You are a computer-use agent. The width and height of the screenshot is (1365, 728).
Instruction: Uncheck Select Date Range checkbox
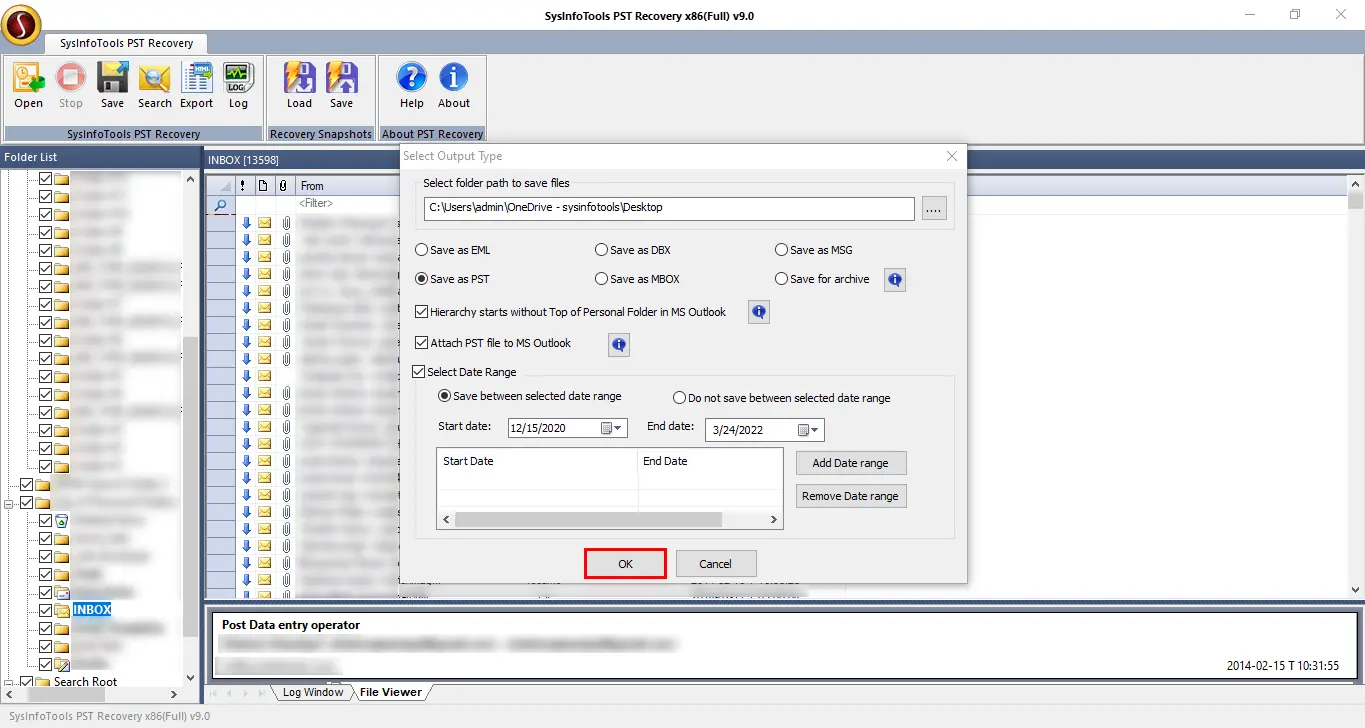419,372
